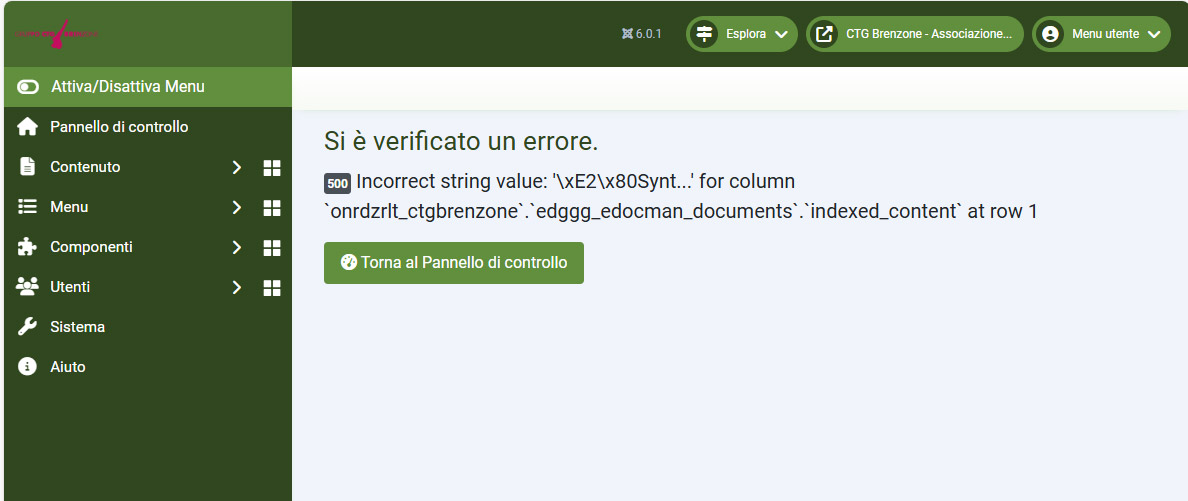Open the Contenuto dashboard grid icon
Viewport: 1188px width, 501px height.
click(x=272, y=167)
